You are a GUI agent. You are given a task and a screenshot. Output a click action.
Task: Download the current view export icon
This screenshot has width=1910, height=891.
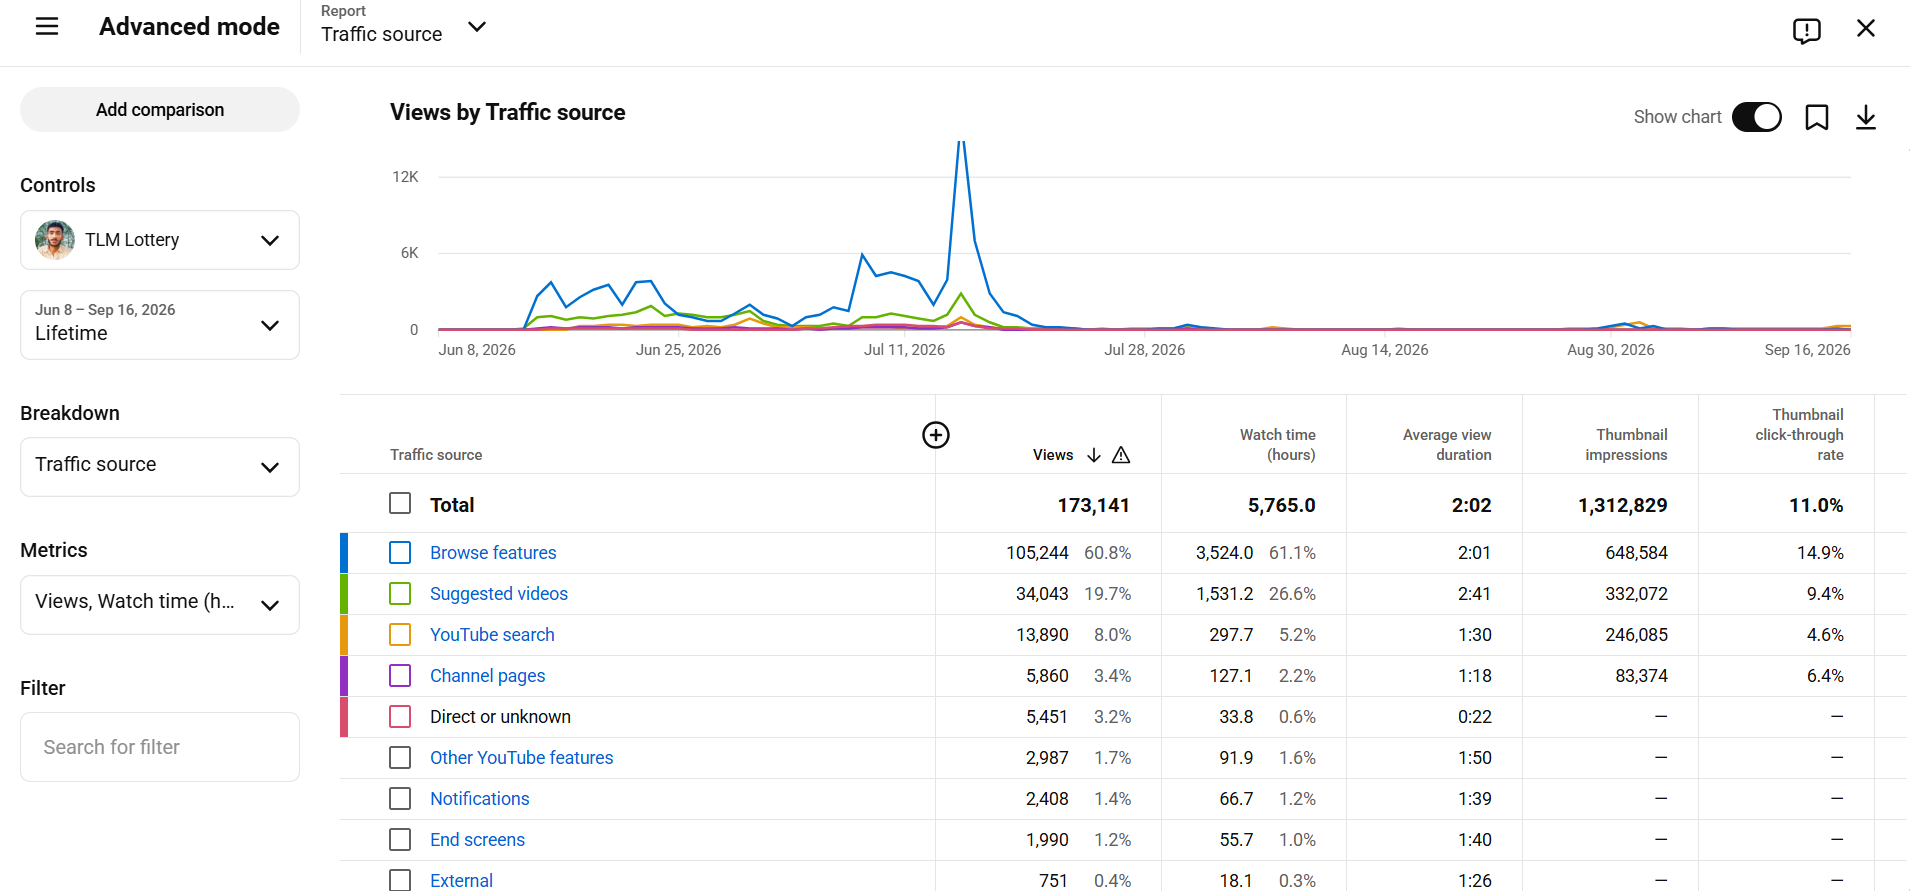pos(1865,117)
